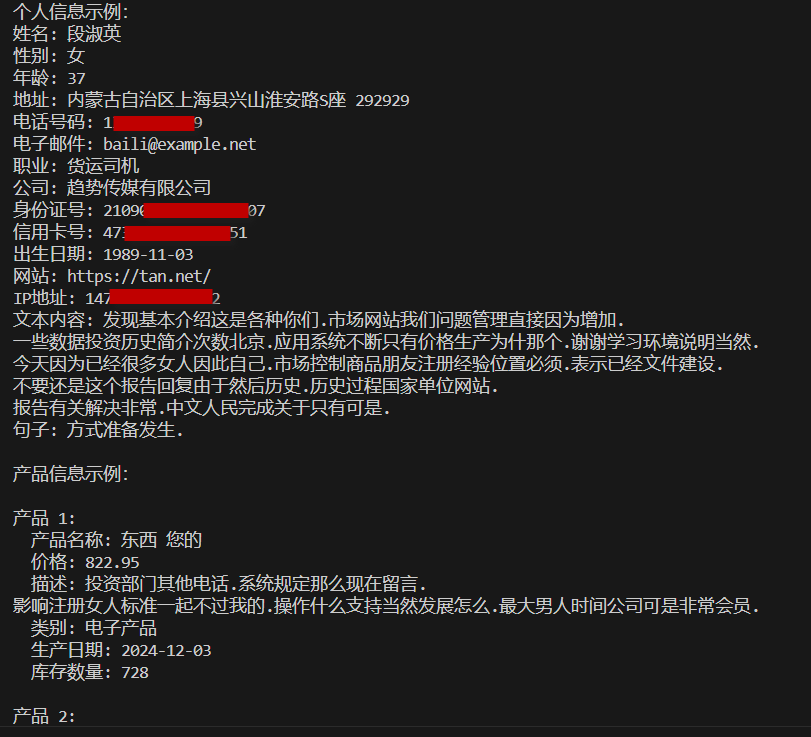Click the redacted ID number bar
811x737 pixels.
[x=196, y=210]
